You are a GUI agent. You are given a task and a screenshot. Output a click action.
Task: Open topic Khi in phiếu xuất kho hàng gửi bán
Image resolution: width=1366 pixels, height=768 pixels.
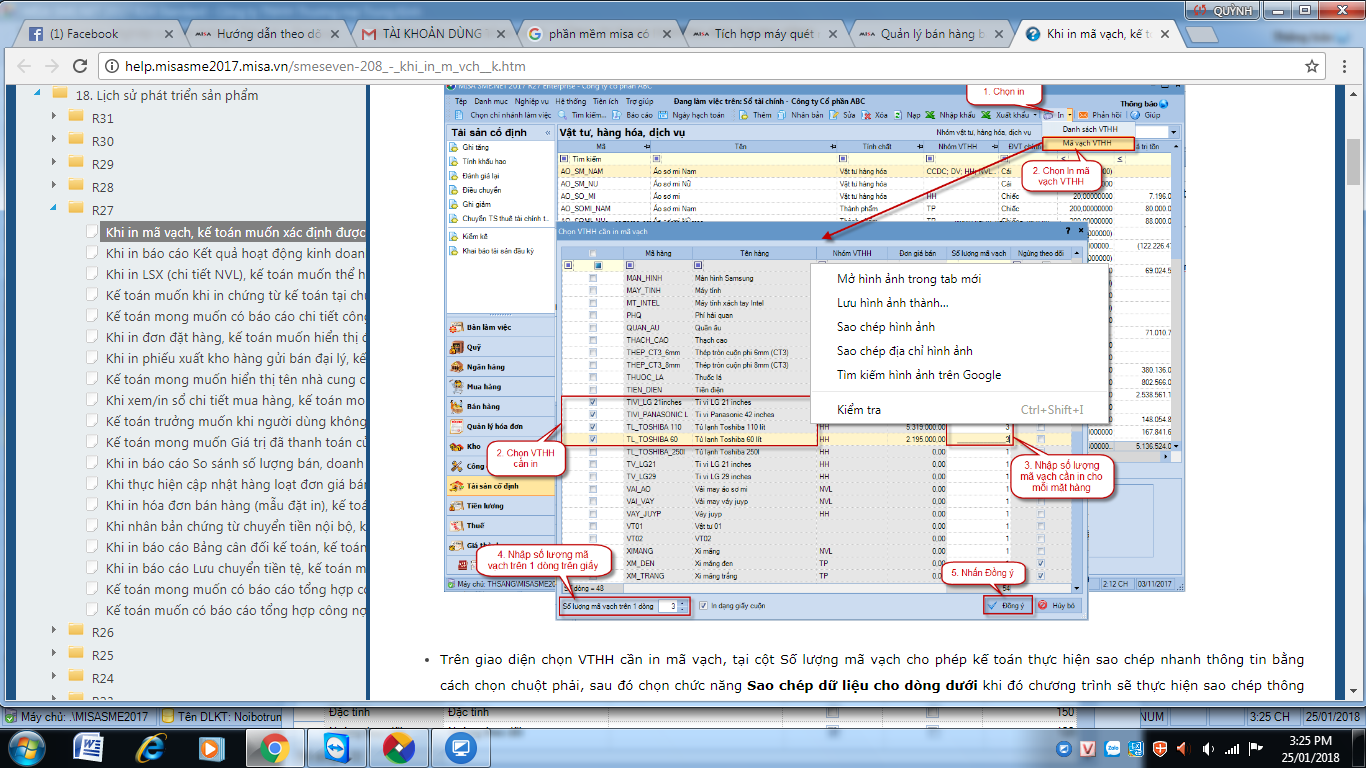[235, 358]
